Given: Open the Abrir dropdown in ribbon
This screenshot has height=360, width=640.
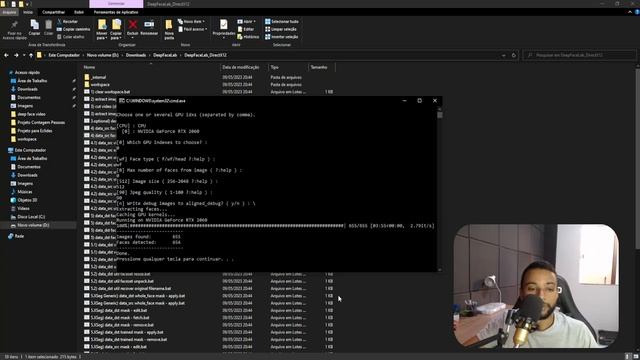Looking at the screenshot, I should (247, 22).
